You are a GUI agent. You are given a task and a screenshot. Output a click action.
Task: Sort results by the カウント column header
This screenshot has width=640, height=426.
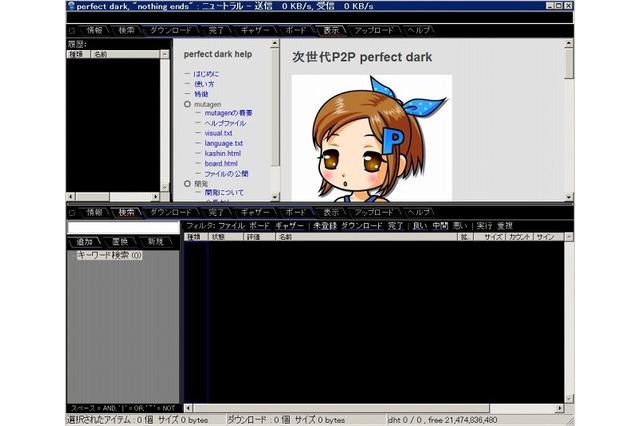pos(519,237)
